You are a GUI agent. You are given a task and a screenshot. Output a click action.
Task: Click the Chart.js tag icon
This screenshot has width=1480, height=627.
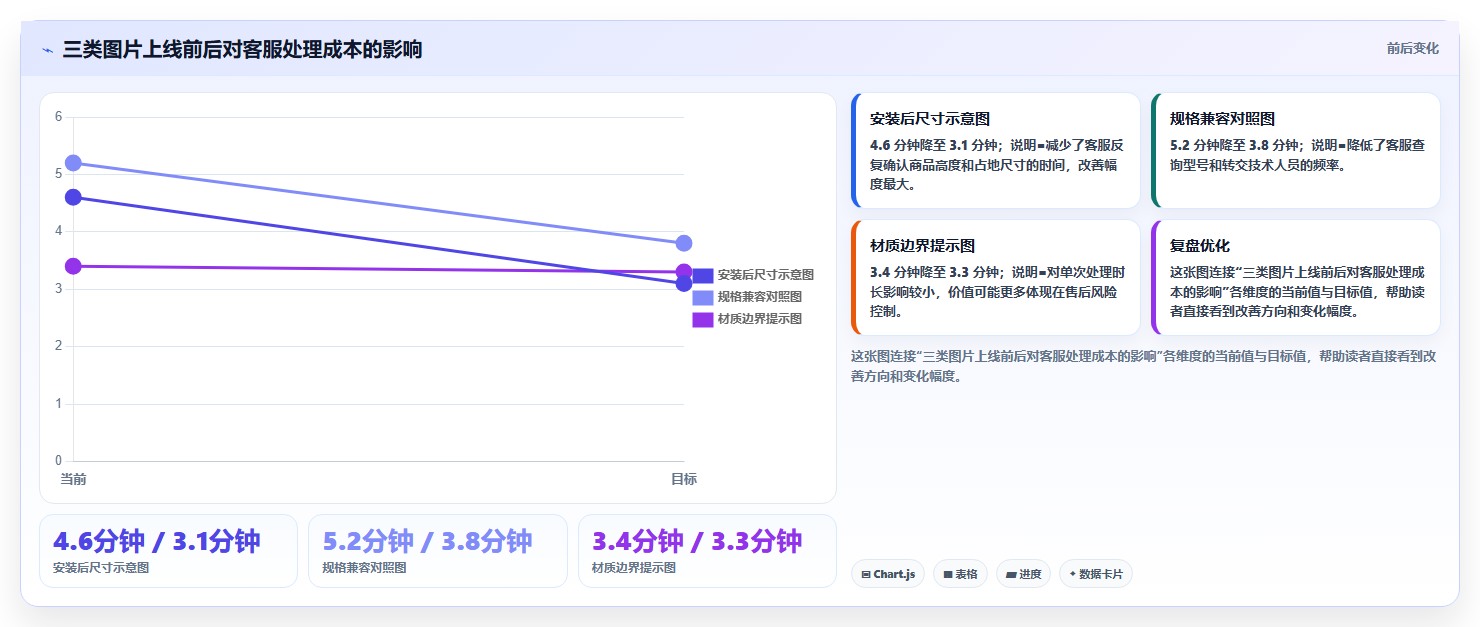pyautogui.click(x=866, y=574)
